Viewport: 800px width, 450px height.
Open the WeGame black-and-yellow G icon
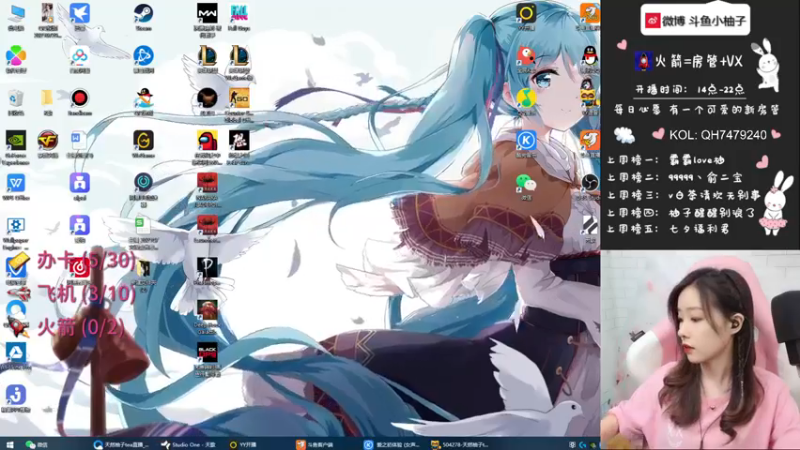pyautogui.click(x=143, y=140)
